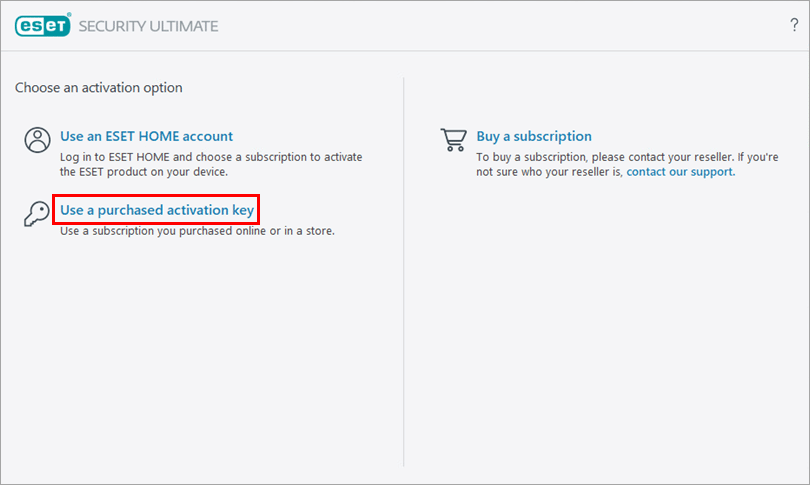Select Use an ESET HOME account

[146, 136]
